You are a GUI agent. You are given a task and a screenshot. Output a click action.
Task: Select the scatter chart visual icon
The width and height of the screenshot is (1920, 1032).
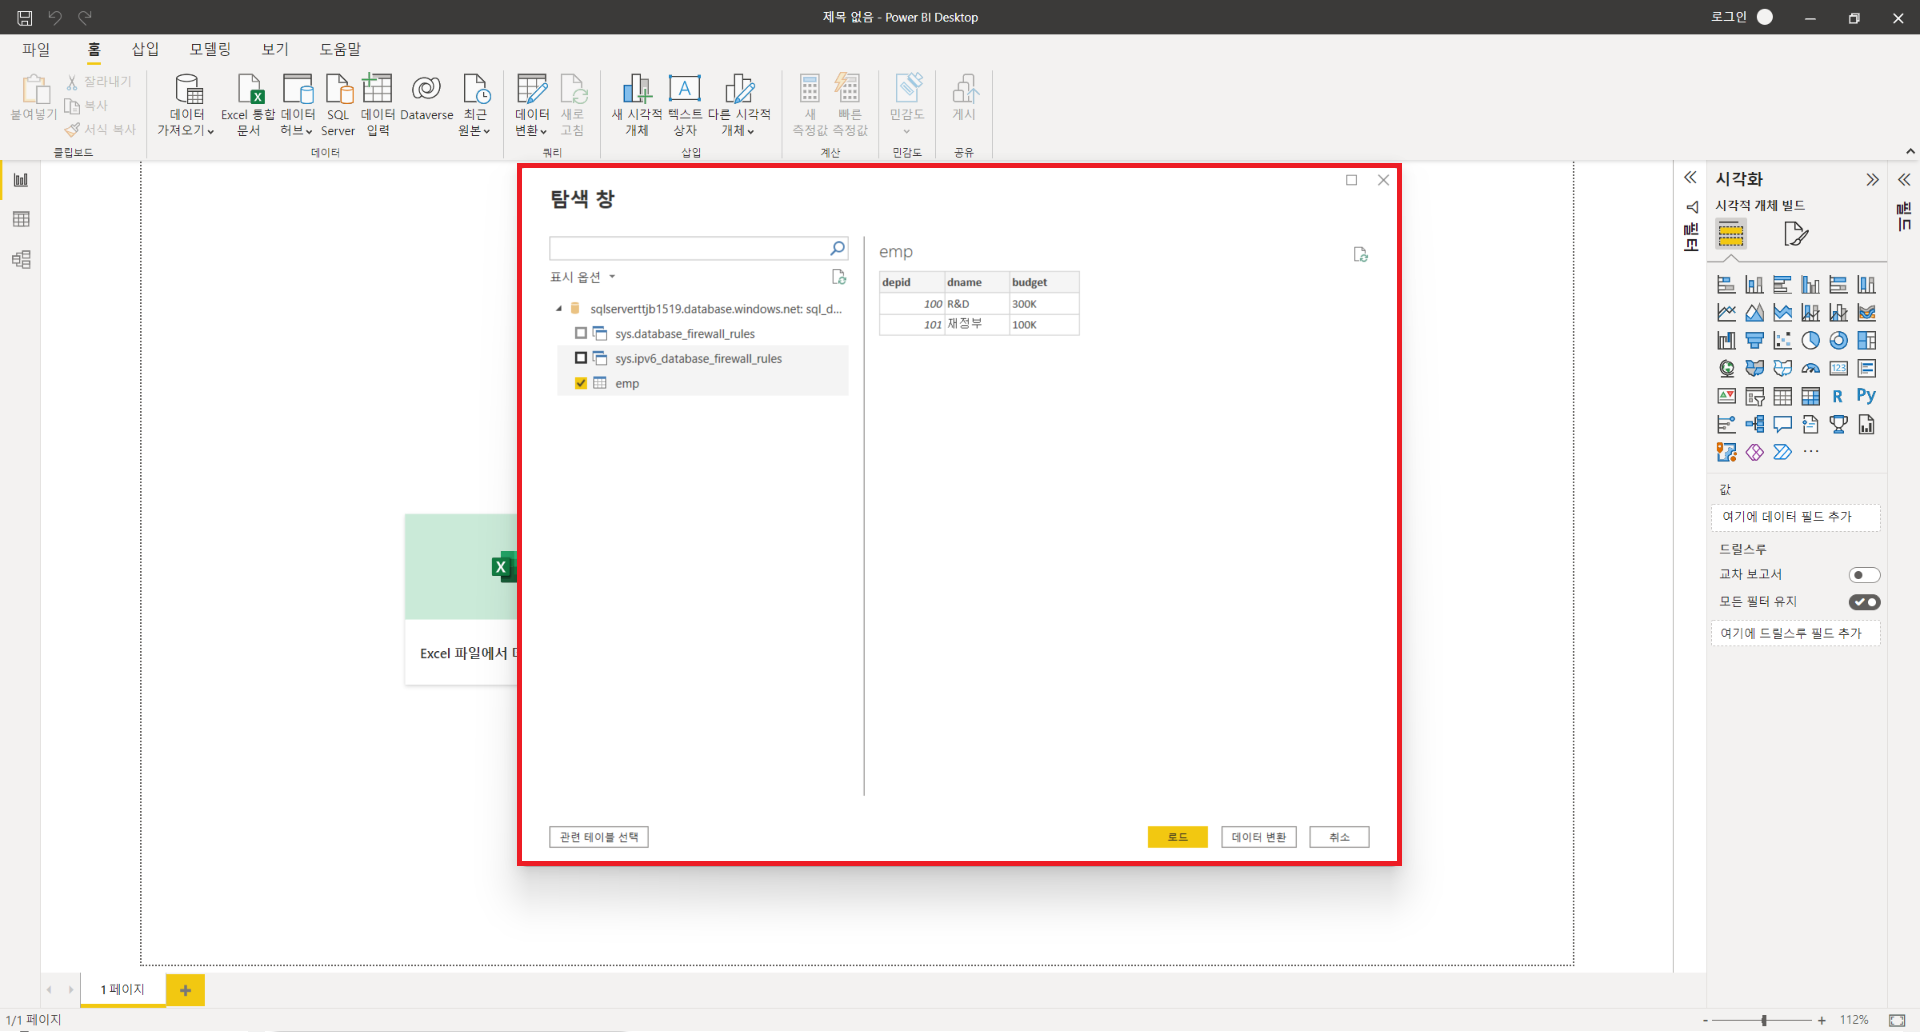point(1782,341)
